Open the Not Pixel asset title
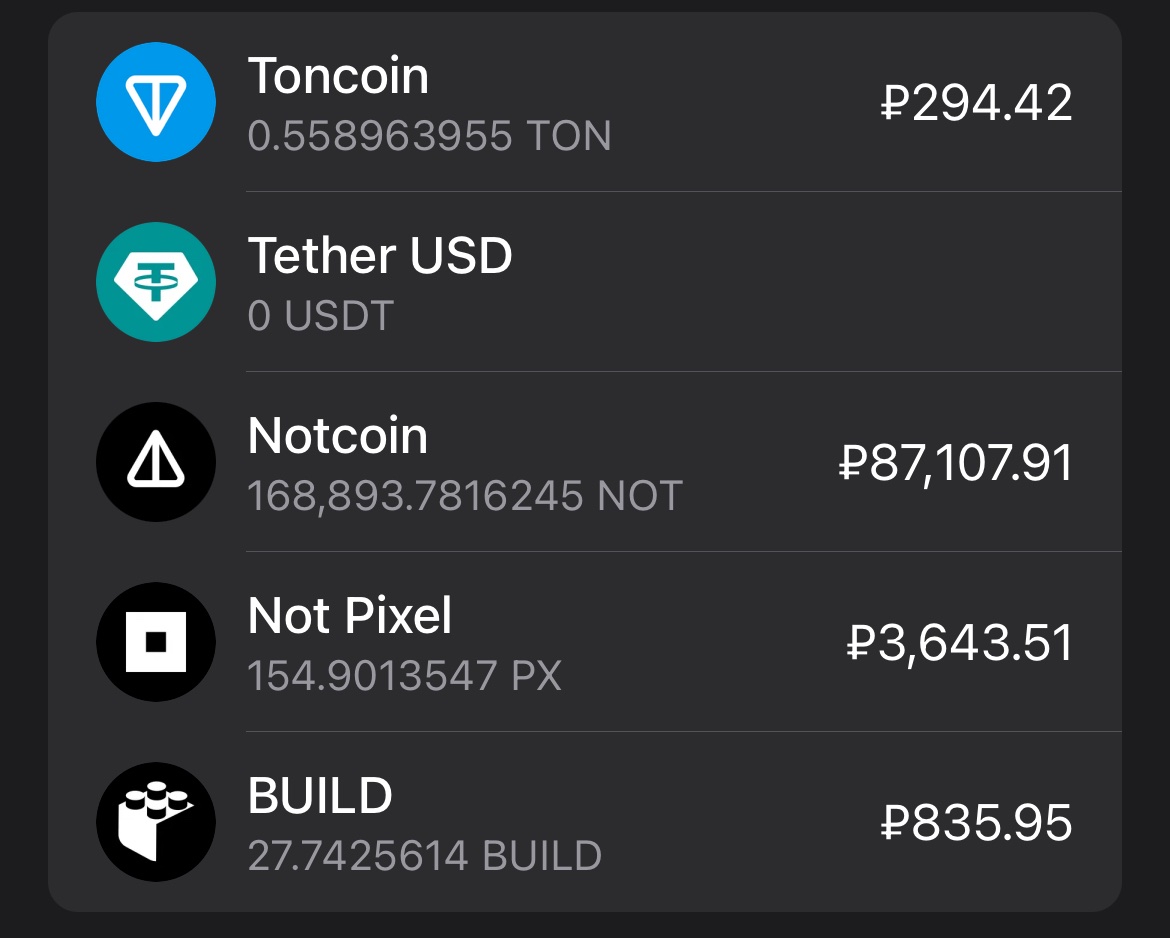This screenshot has width=1170, height=938. pos(350,616)
